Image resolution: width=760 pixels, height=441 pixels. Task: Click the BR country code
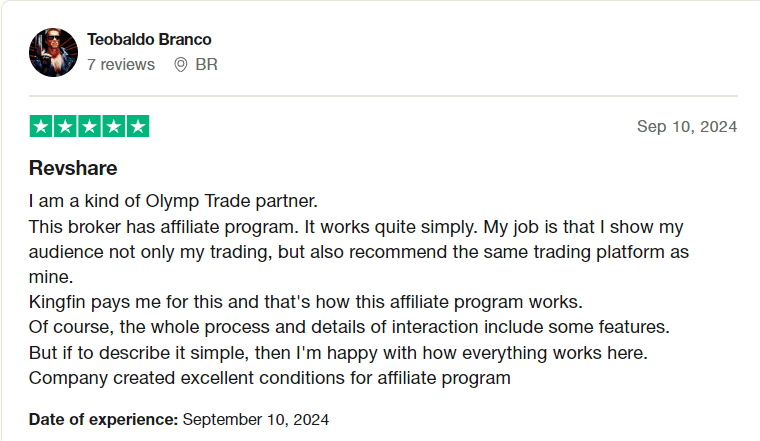coord(206,65)
